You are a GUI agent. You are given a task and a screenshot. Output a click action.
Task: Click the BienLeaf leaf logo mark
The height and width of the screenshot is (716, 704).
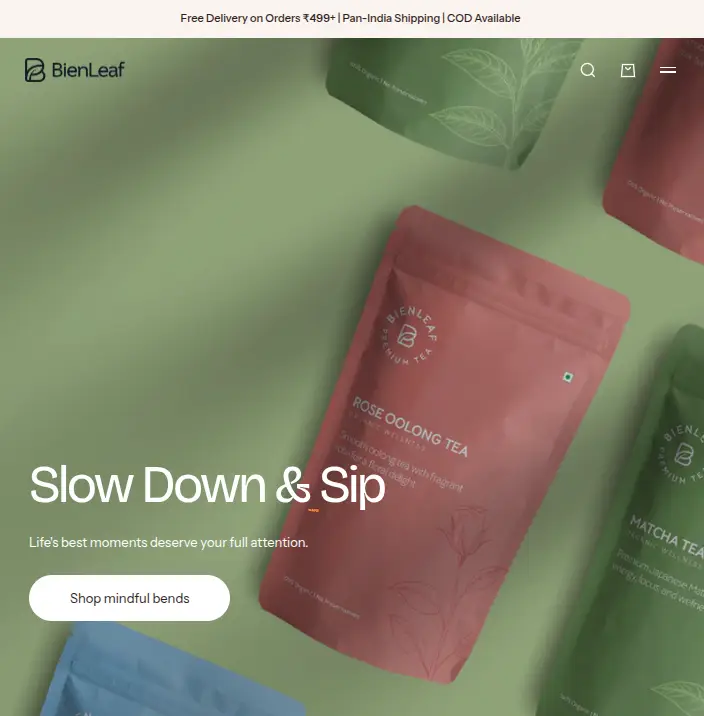(x=35, y=70)
